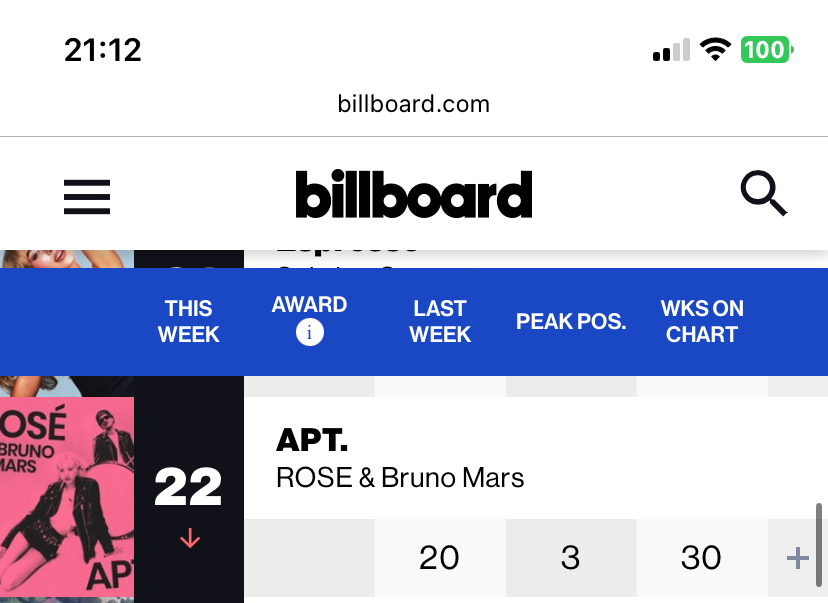
Task: Tap the cellular signal bars icon
Action: [671, 50]
